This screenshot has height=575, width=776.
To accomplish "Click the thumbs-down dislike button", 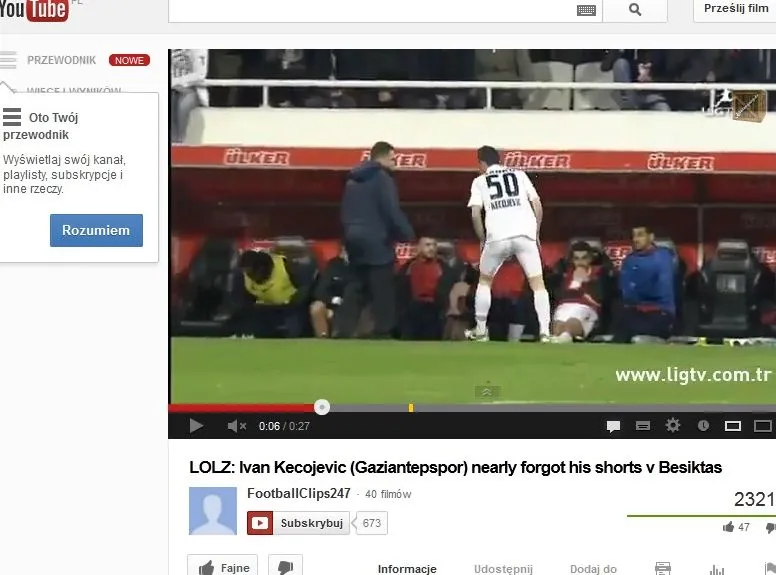I will coord(284,567).
